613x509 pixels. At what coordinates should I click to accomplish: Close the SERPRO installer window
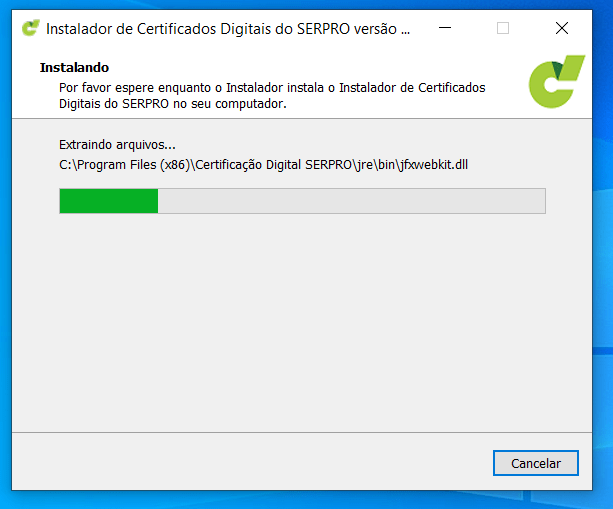click(561, 28)
